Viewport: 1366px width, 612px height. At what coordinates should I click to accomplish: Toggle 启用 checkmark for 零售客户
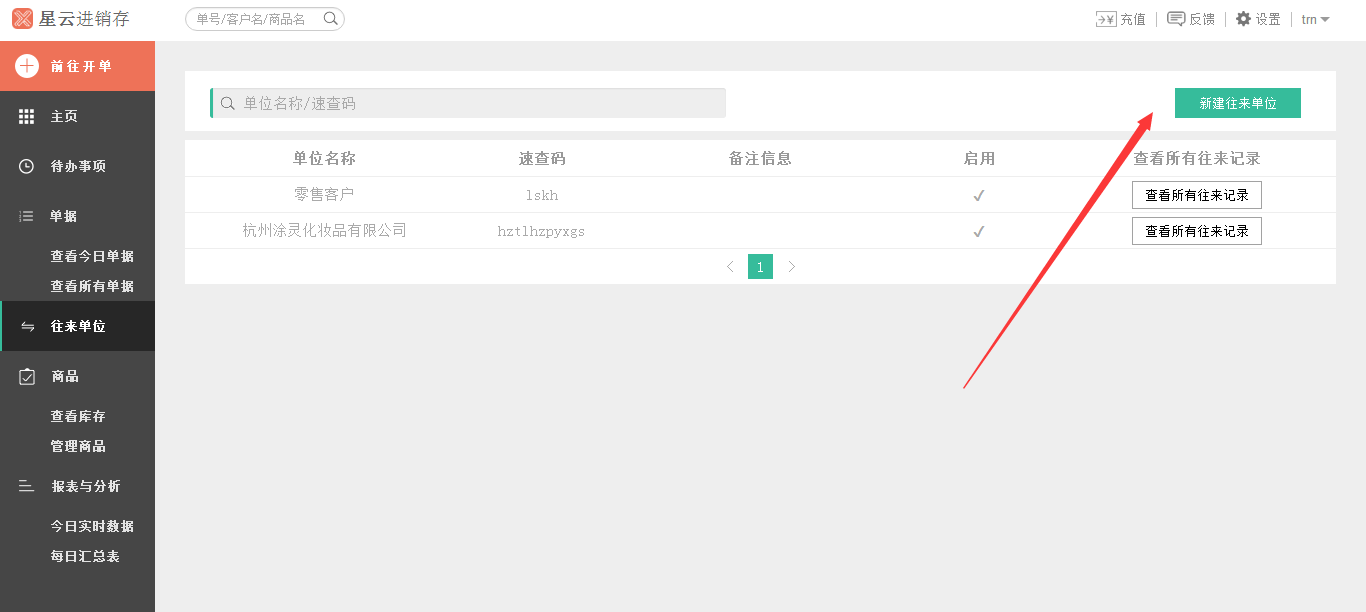979,195
